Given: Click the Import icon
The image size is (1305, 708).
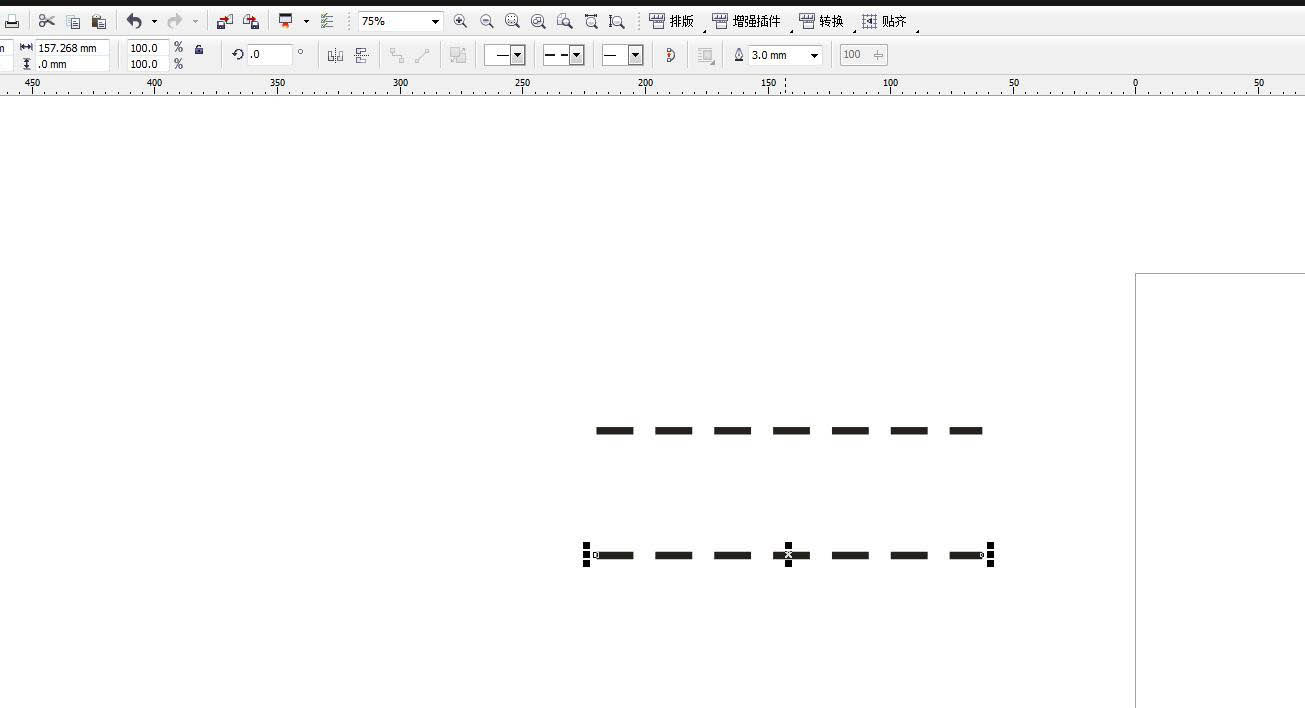Looking at the screenshot, I should tap(225, 21).
